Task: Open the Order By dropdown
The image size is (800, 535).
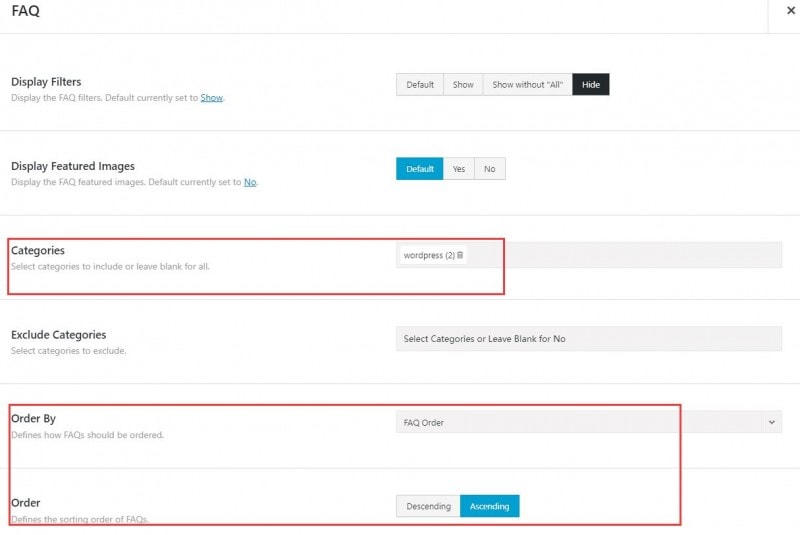Action: [x=580, y=423]
